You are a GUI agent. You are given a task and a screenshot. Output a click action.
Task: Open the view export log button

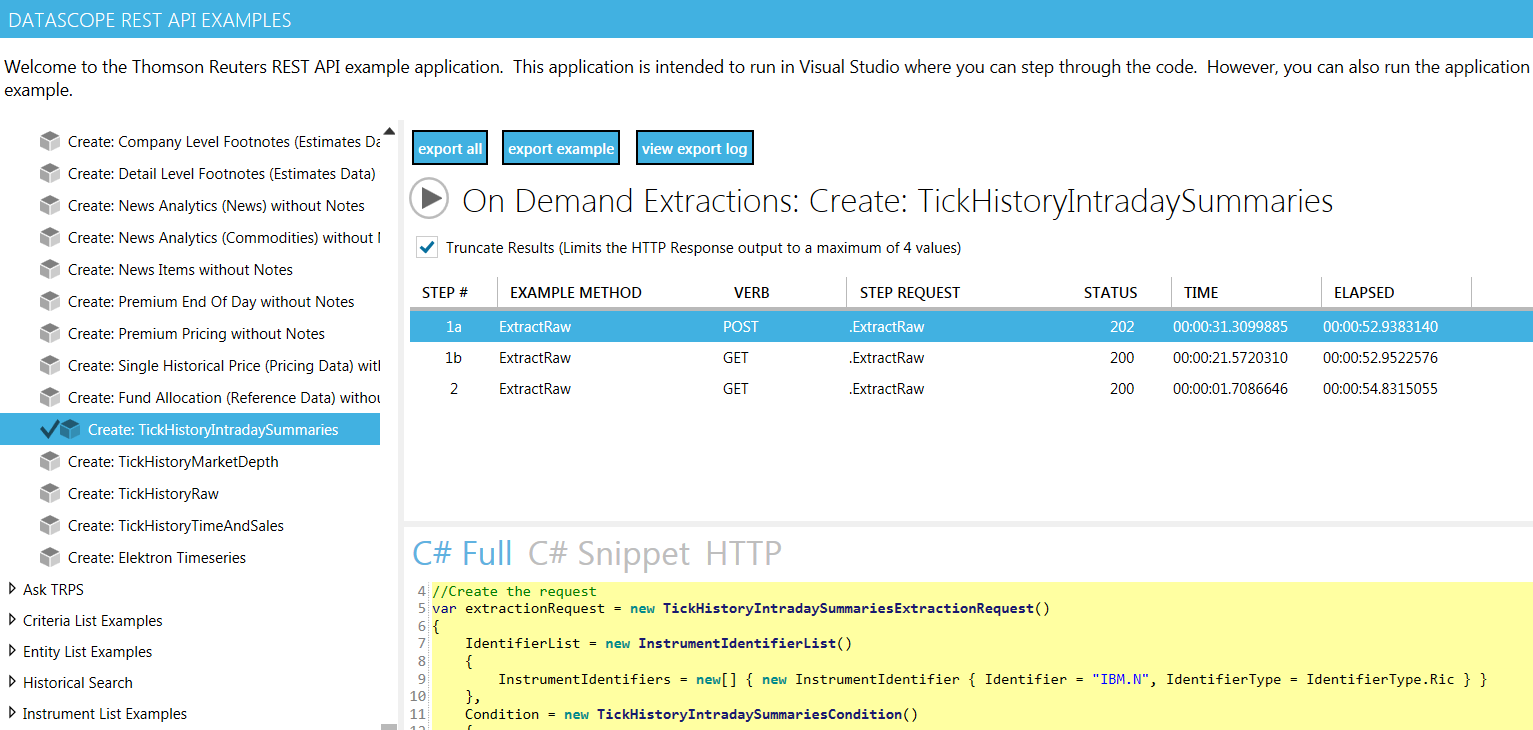694,148
